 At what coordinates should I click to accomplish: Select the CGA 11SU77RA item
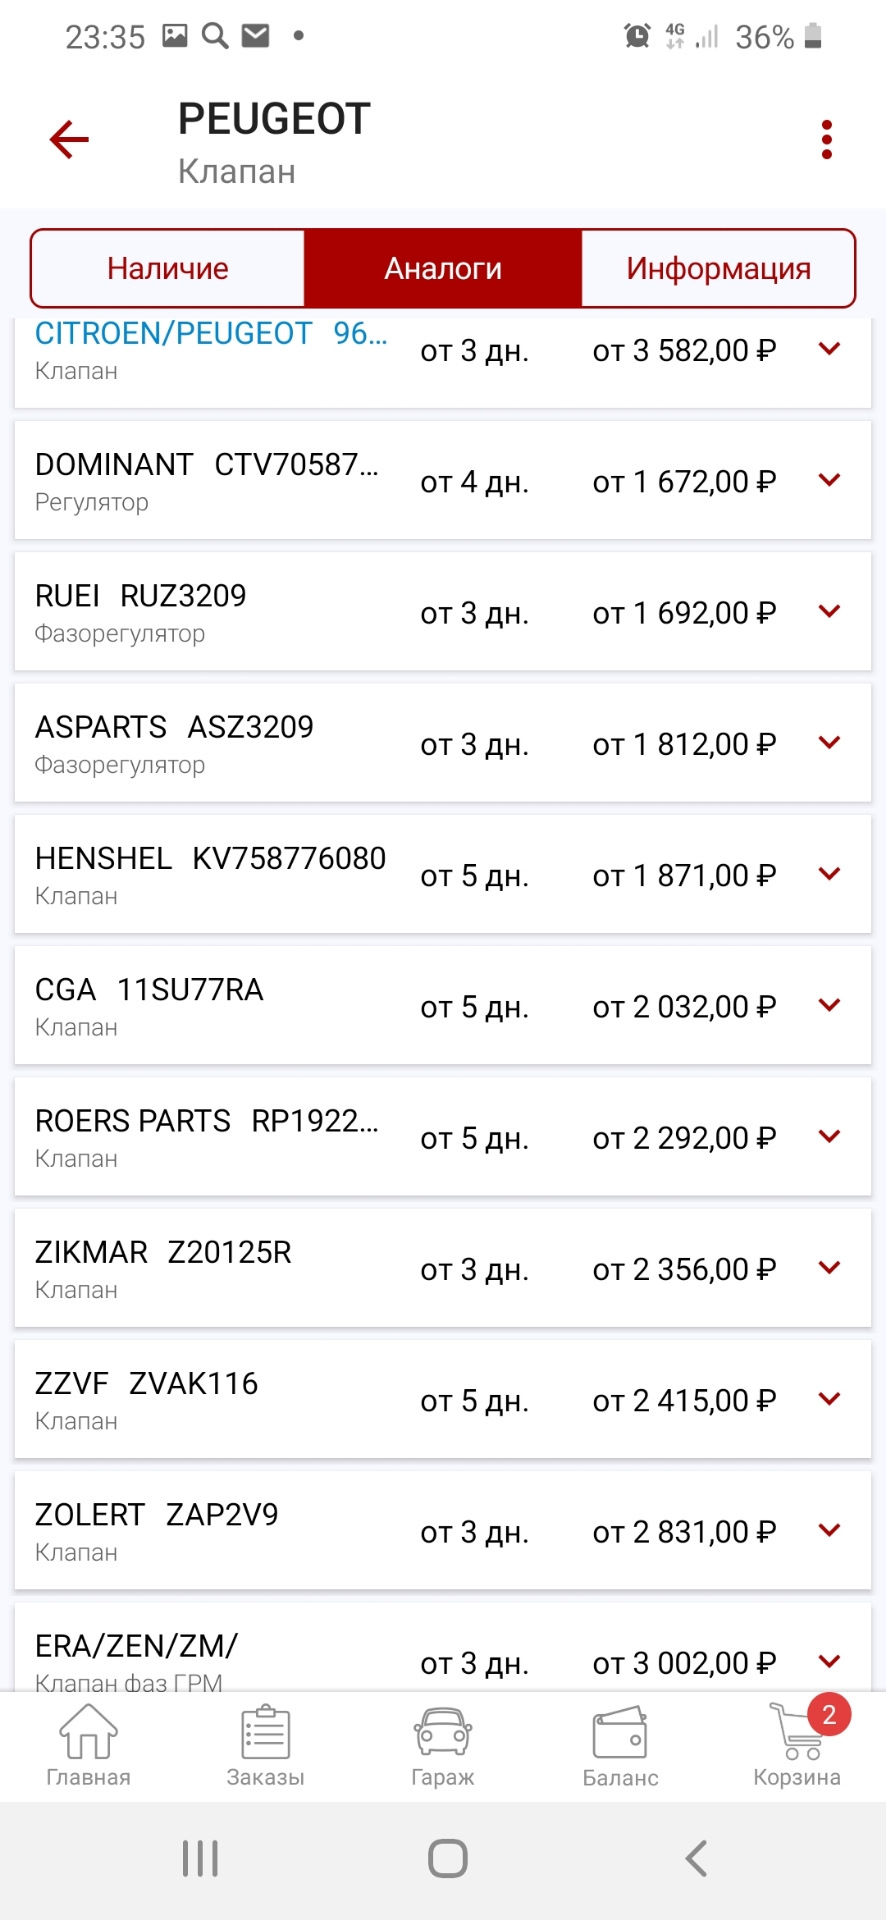[x=443, y=1005]
